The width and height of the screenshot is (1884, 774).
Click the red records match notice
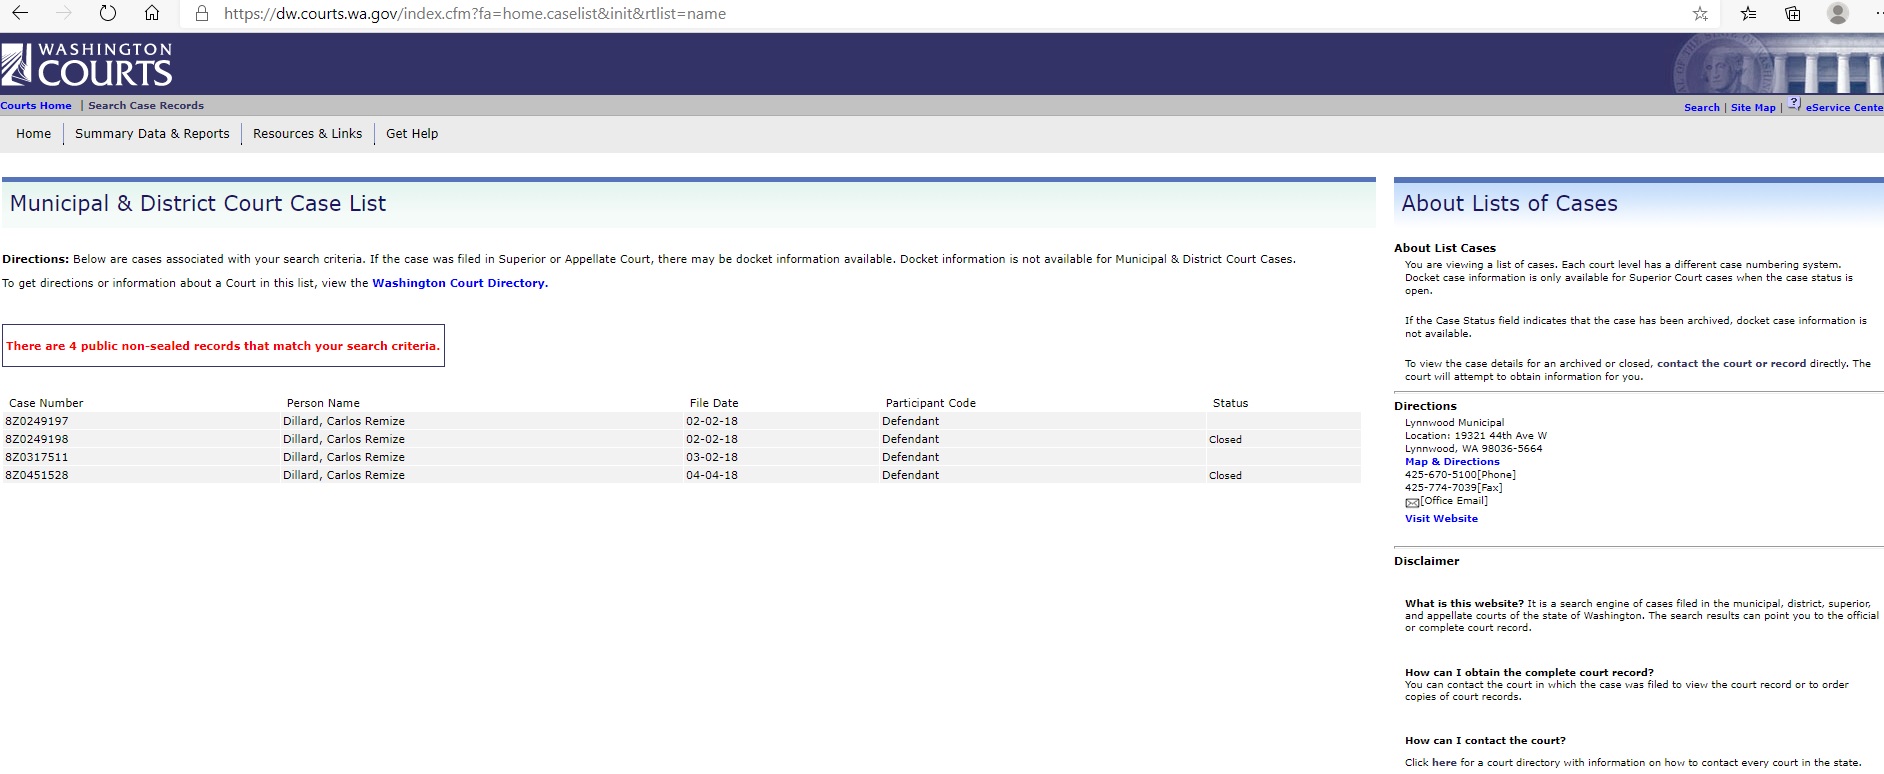click(x=223, y=346)
